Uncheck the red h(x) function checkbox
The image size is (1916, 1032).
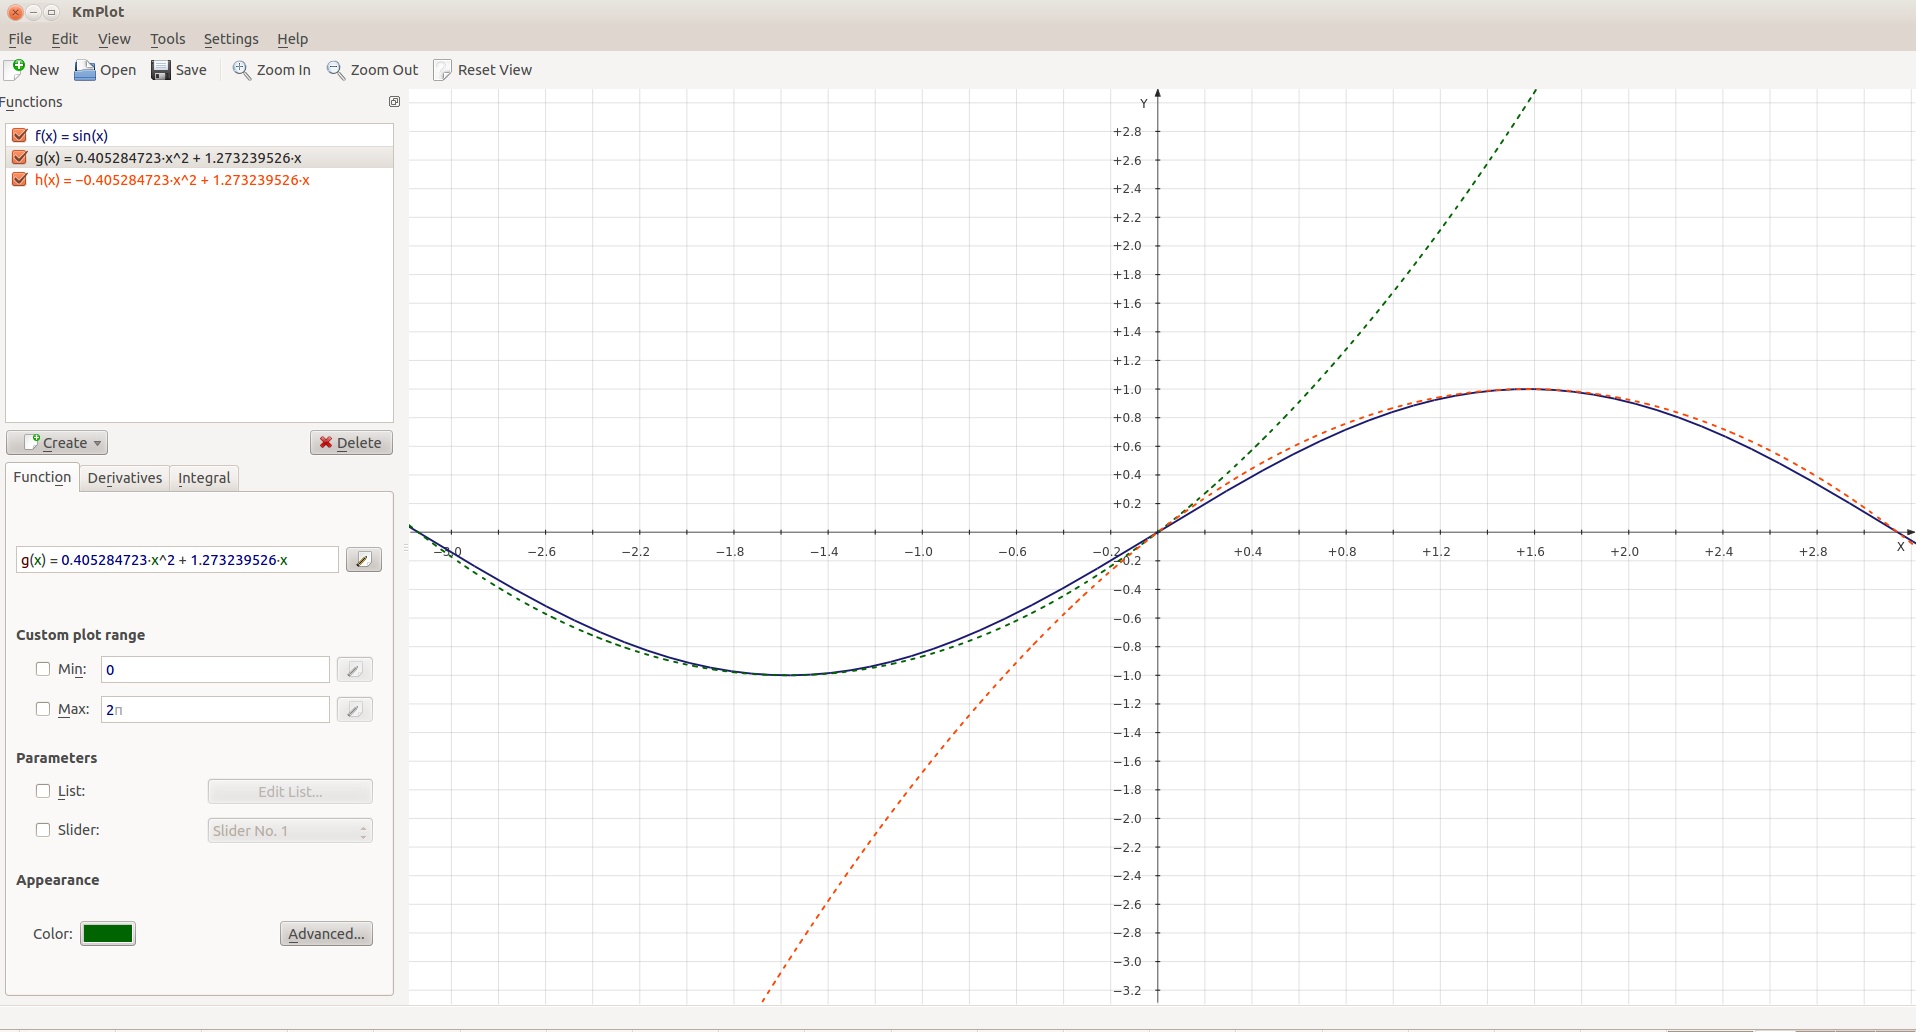19,180
